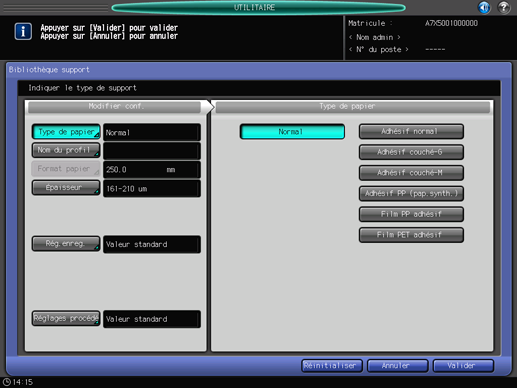
Task: Click the greyed Format papier button
Action: 66,169
